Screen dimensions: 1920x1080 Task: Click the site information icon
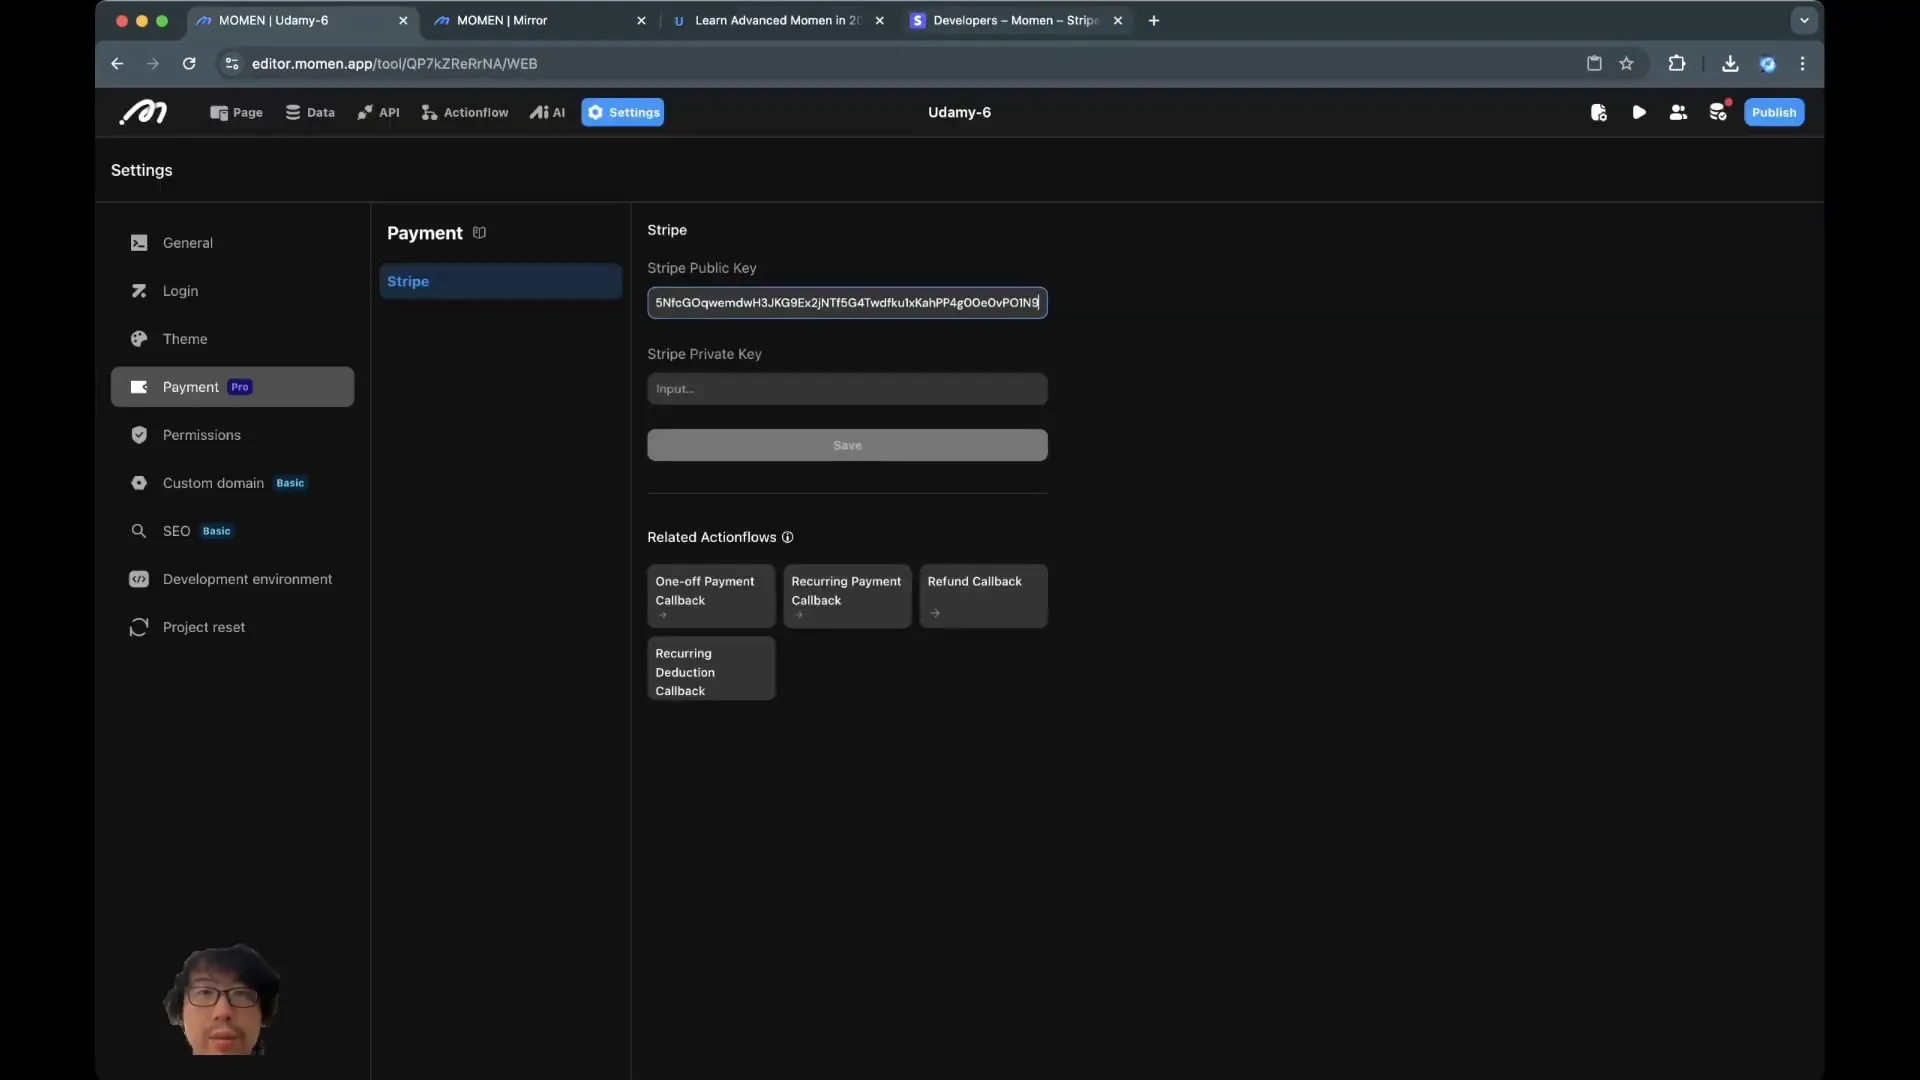pyautogui.click(x=232, y=63)
